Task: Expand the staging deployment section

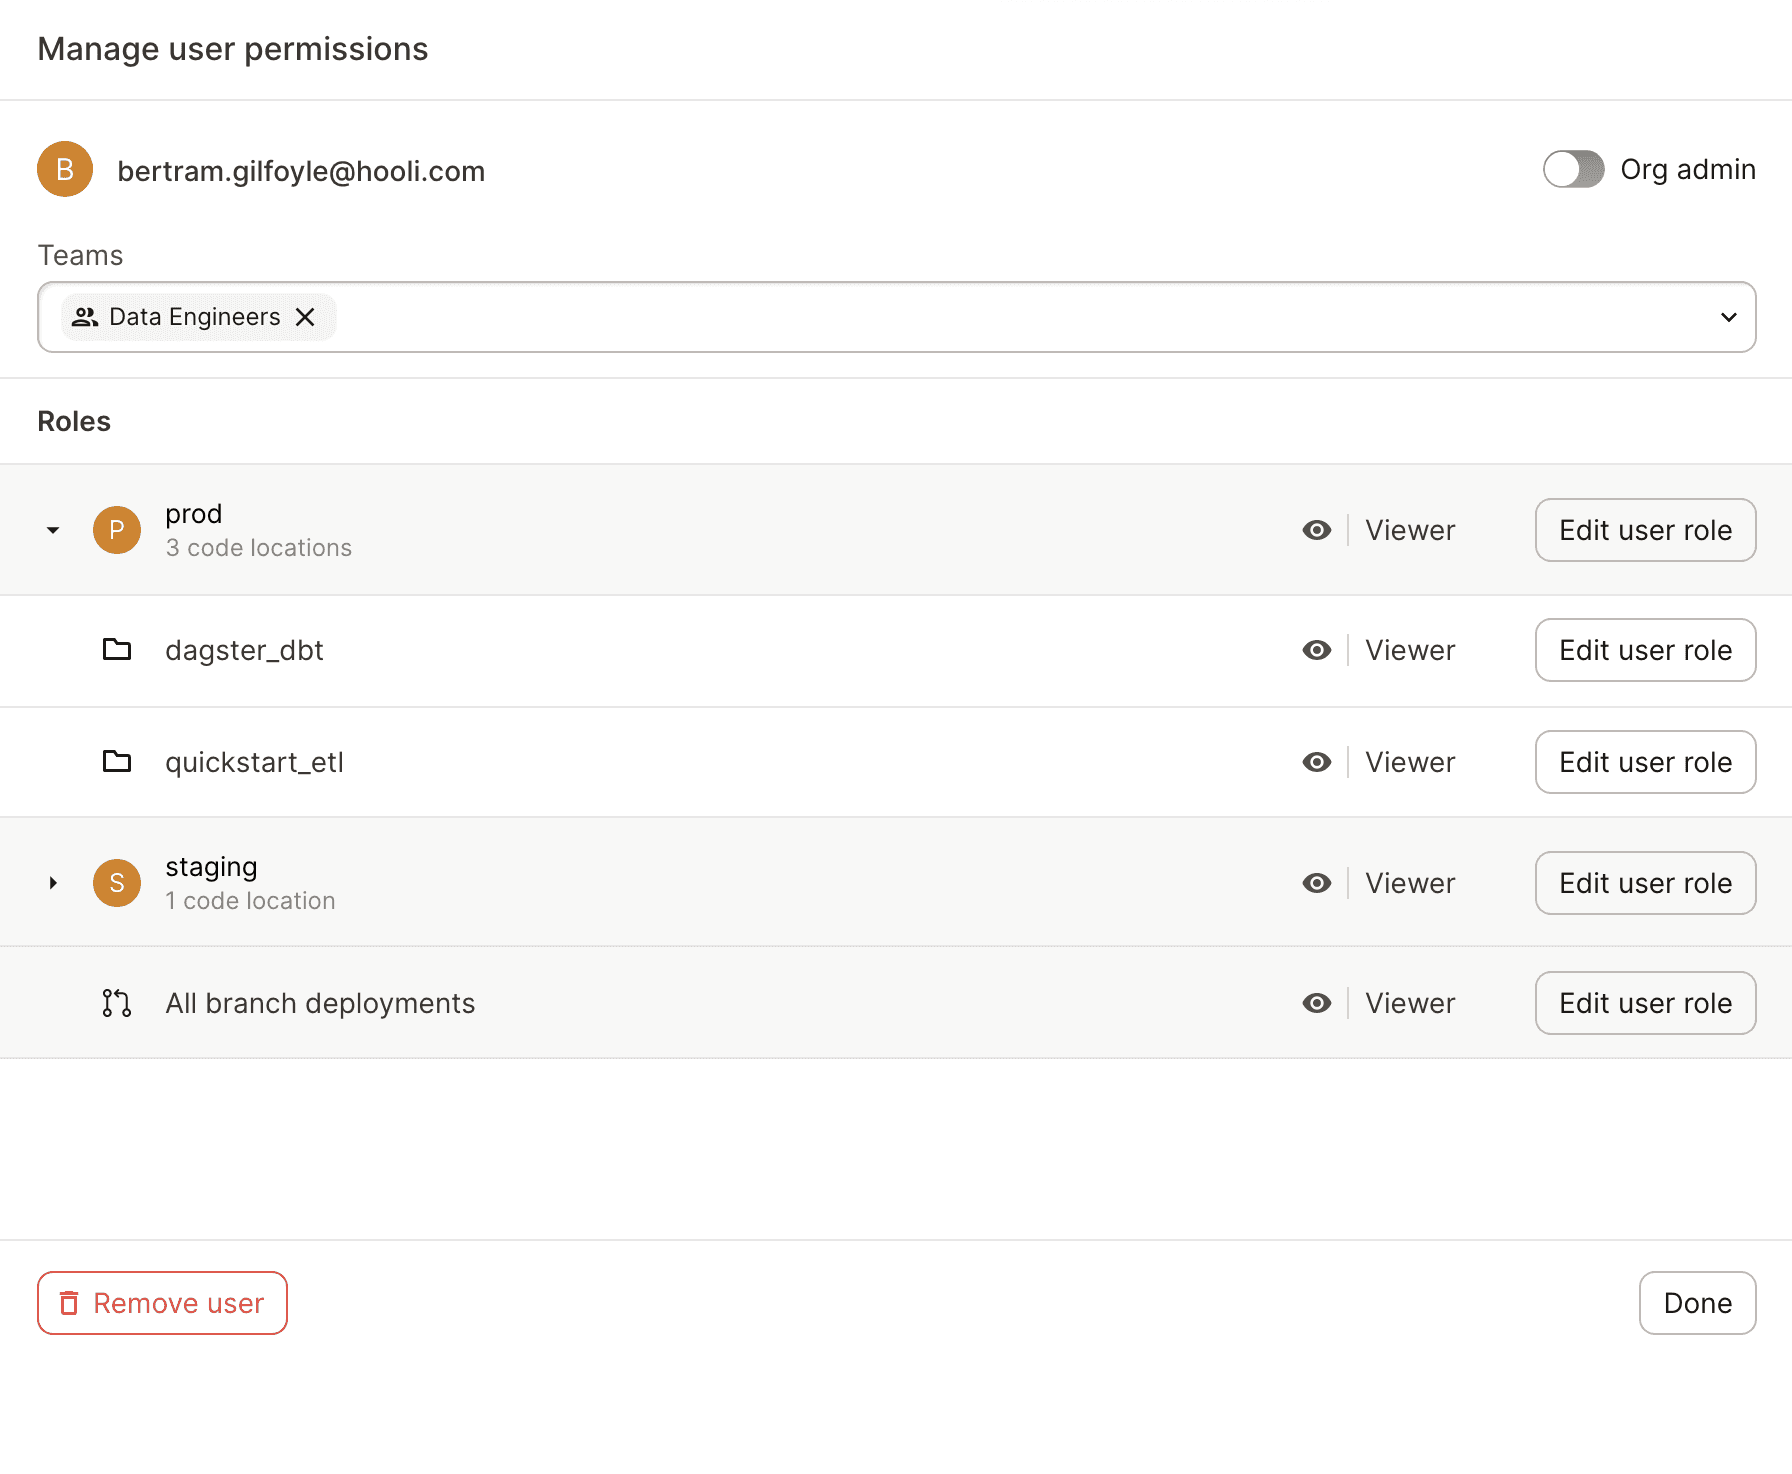Action: pos(52,882)
